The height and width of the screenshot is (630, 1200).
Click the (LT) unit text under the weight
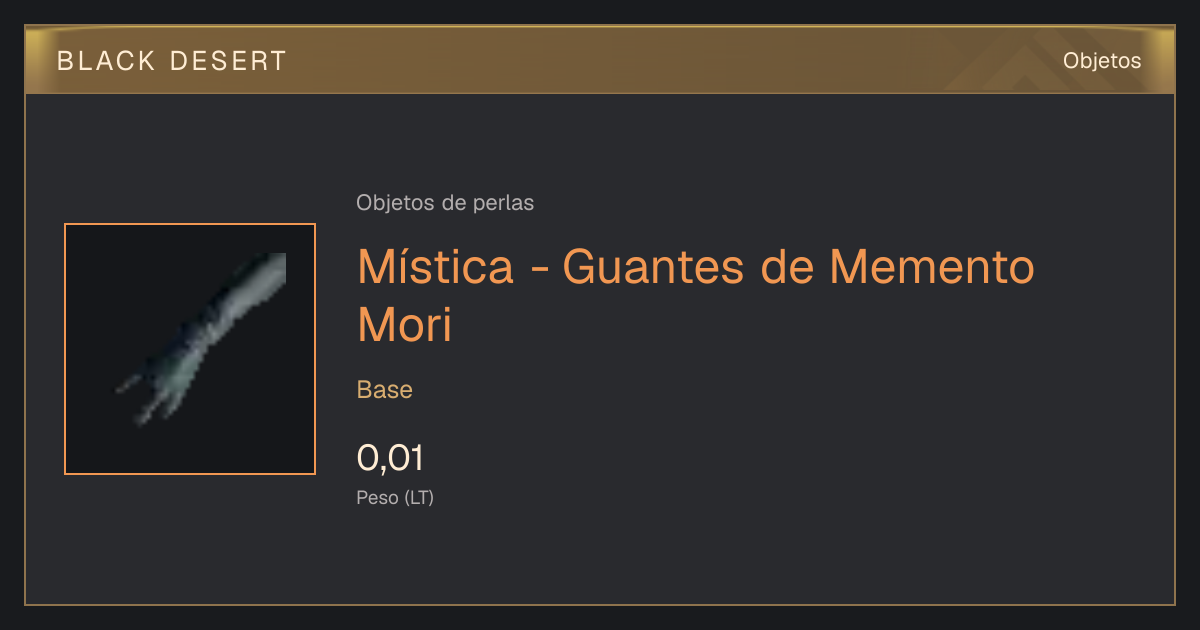click(x=419, y=497)
